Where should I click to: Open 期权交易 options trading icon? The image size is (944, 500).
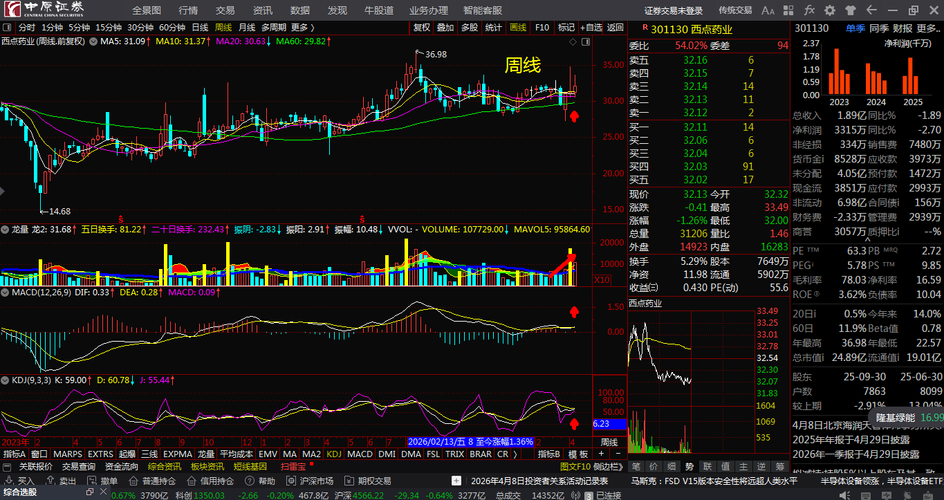(368, 481)
